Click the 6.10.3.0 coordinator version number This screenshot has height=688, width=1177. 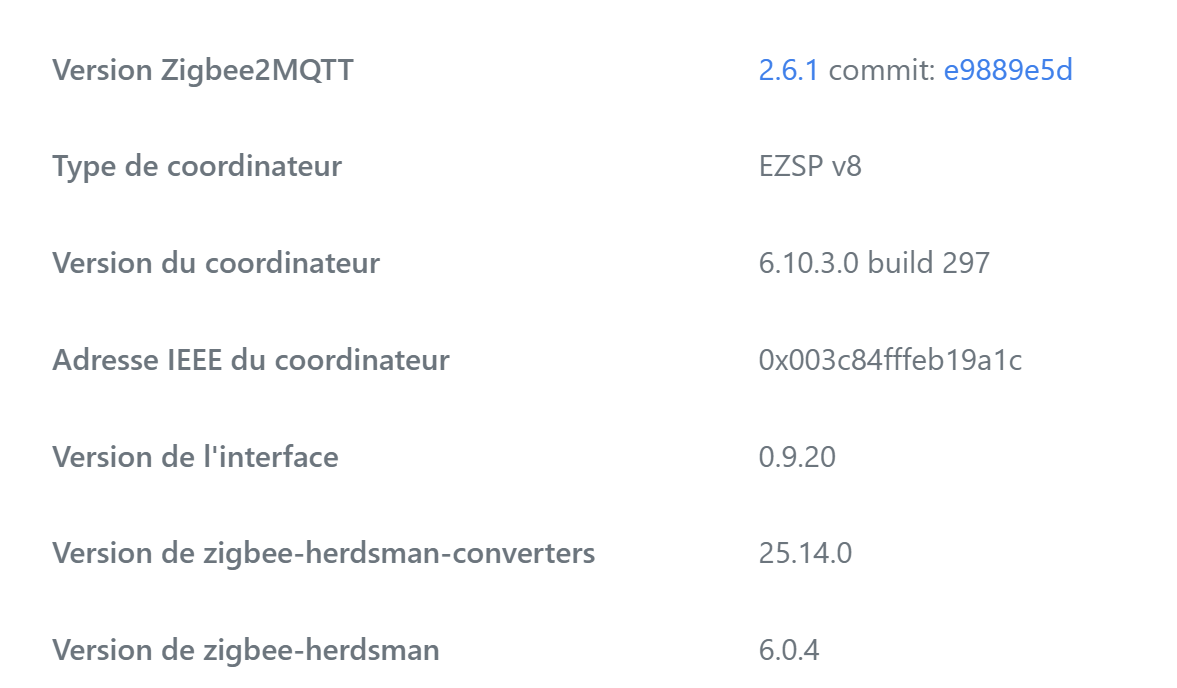point(809,263)
